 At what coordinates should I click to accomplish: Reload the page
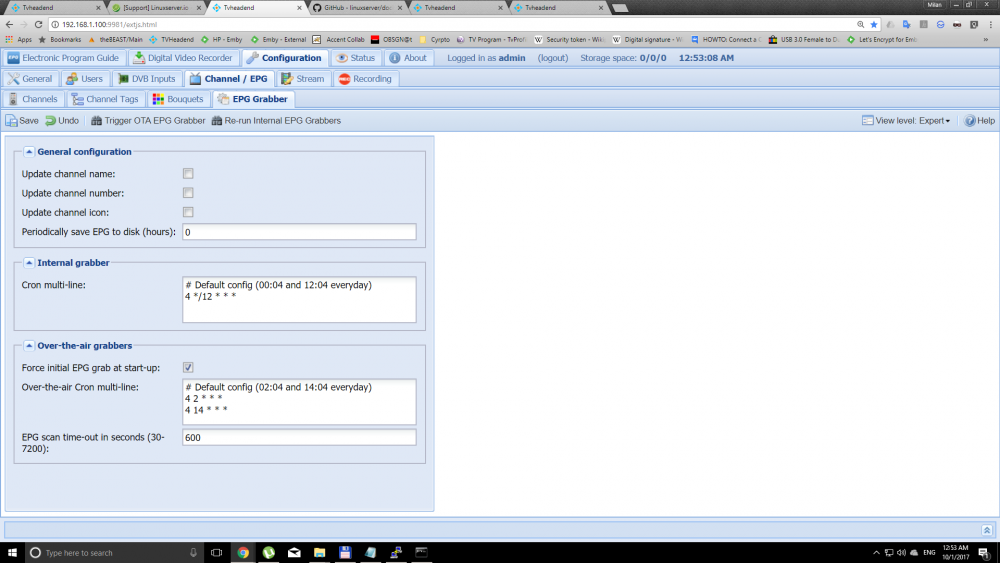pyautogui.click(x=38, y=24)
